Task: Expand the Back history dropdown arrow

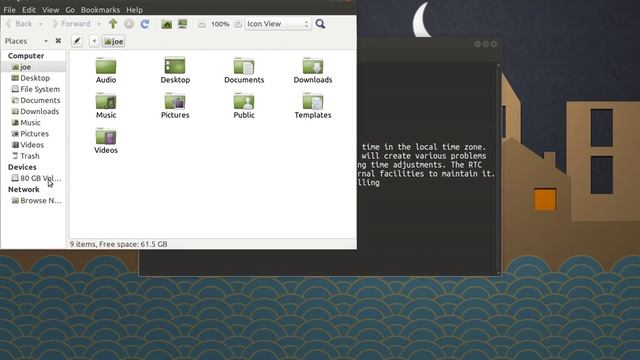Action: pyautogui.click(x=40, y=24)
